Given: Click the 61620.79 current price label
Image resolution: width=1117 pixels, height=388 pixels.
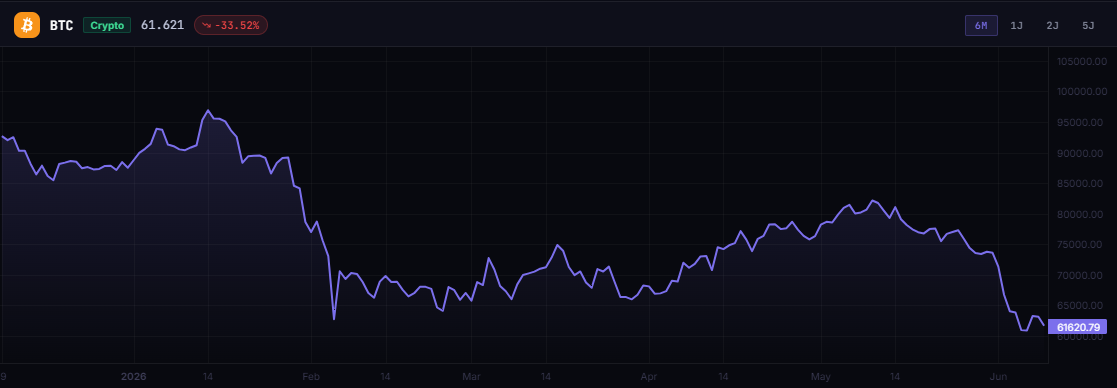Looking at the screenshot, I should pos(1079,327).
